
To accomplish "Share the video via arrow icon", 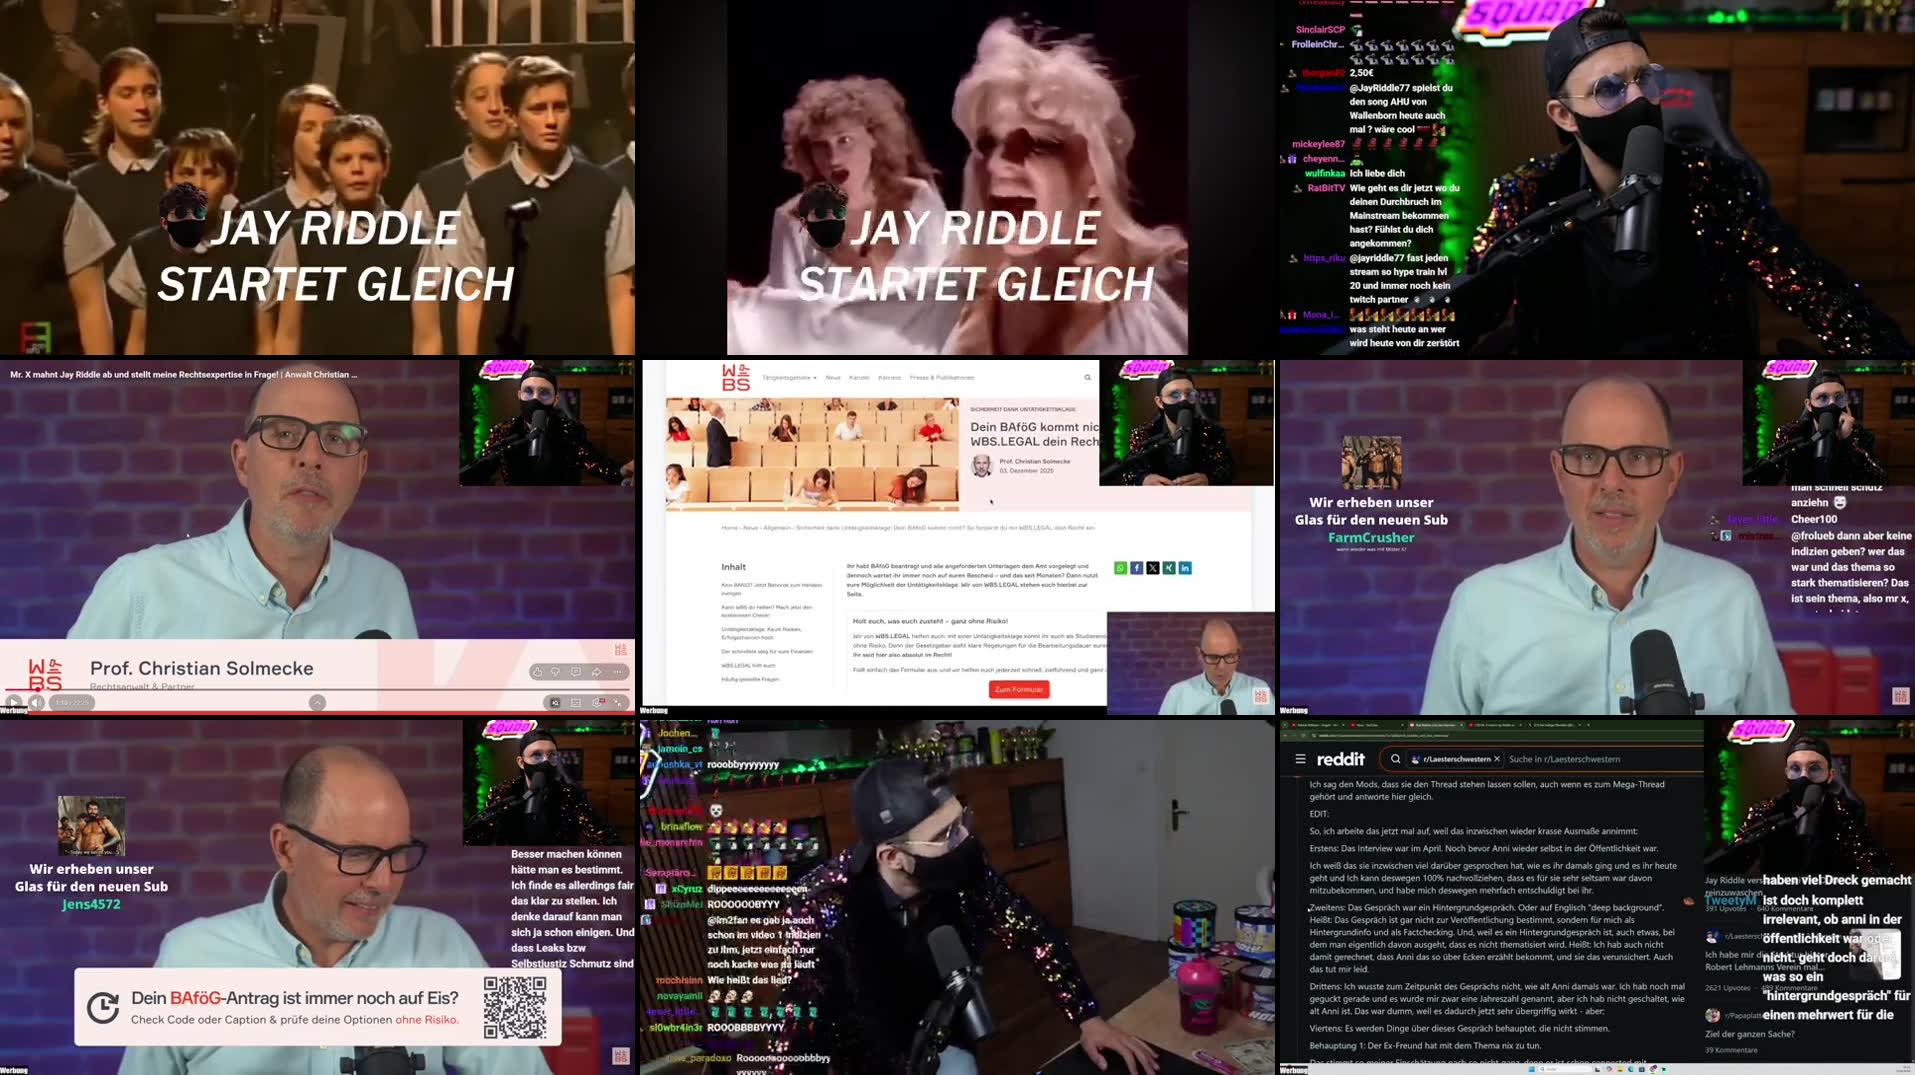I will pos(596,672).
